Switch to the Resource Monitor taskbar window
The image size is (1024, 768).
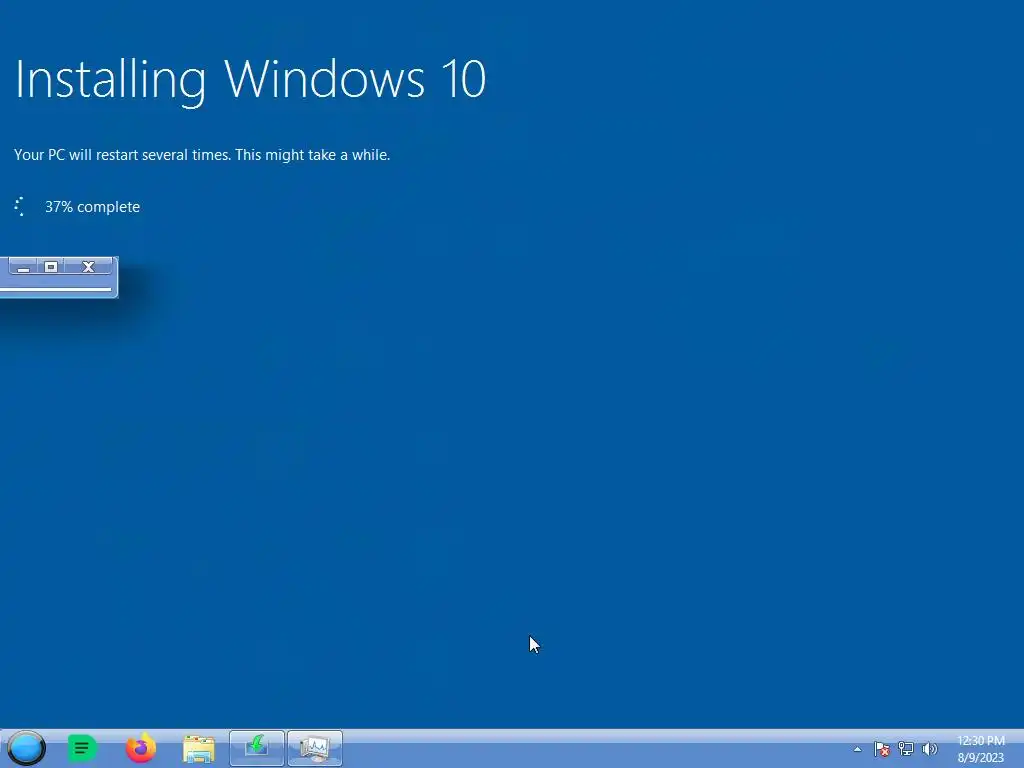[x=315, y=748]
